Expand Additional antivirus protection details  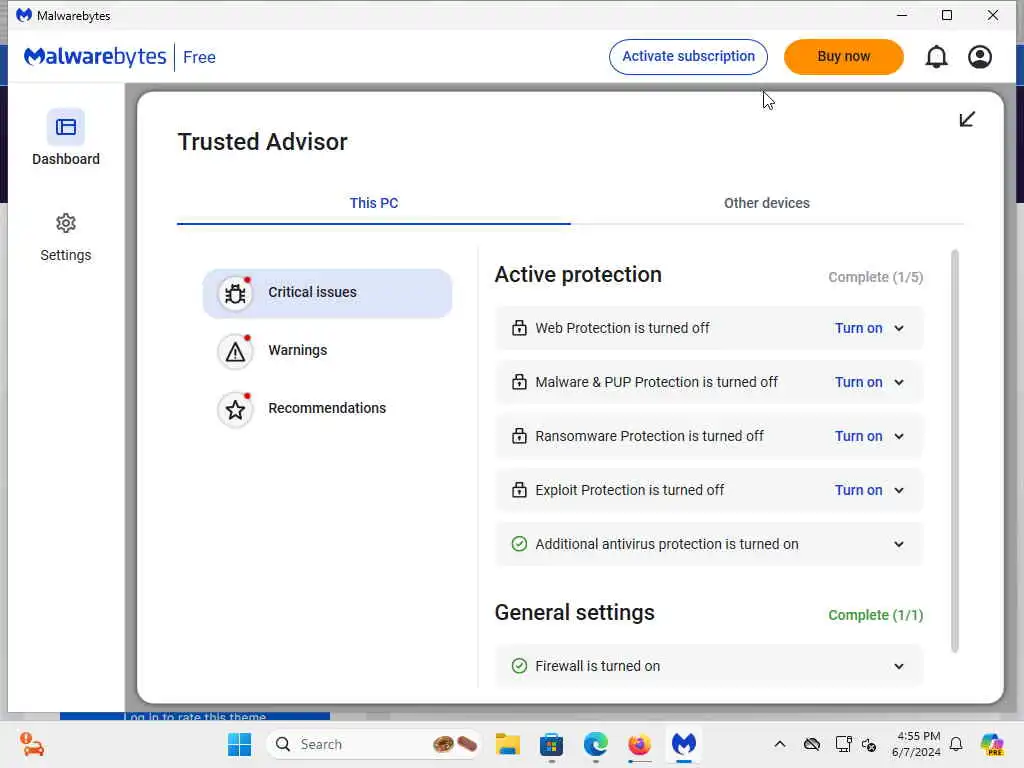899,544
